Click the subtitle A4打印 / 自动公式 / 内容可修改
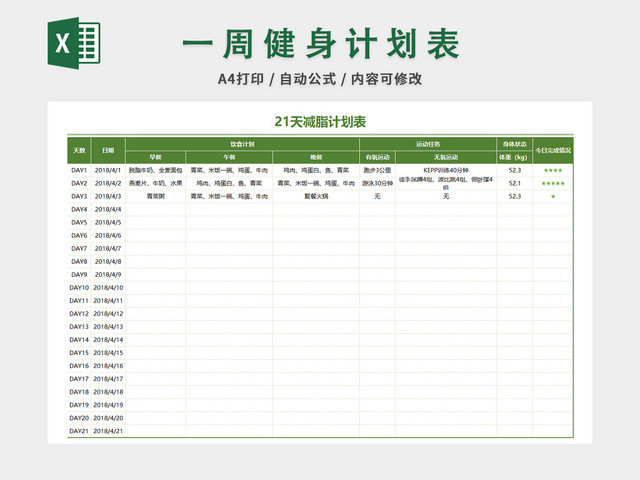This screenshot has height=480, width=640. tap(320, 79)
